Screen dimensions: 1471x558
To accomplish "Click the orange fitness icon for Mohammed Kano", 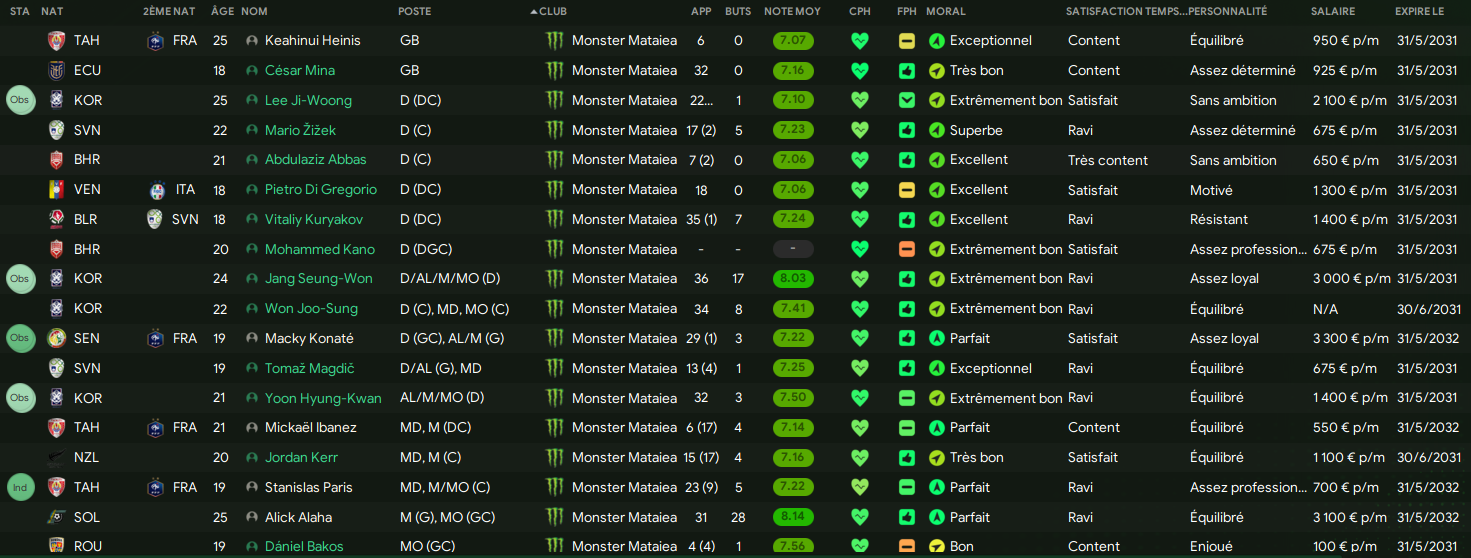I will (907, 249).
